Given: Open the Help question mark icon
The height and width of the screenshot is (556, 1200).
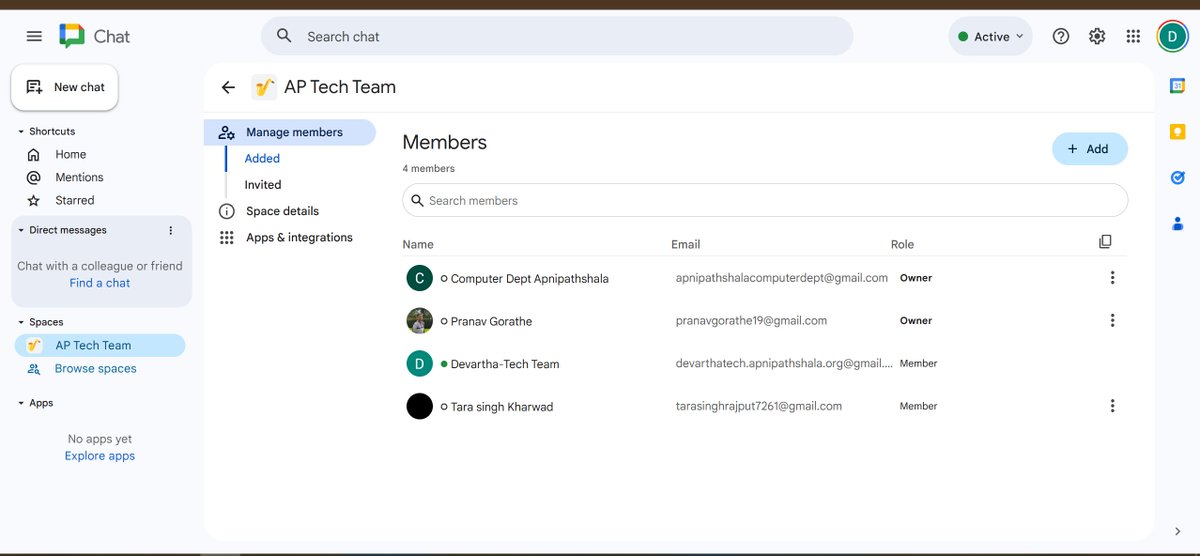Looking at the screenshot, I should pos(1061,36).
